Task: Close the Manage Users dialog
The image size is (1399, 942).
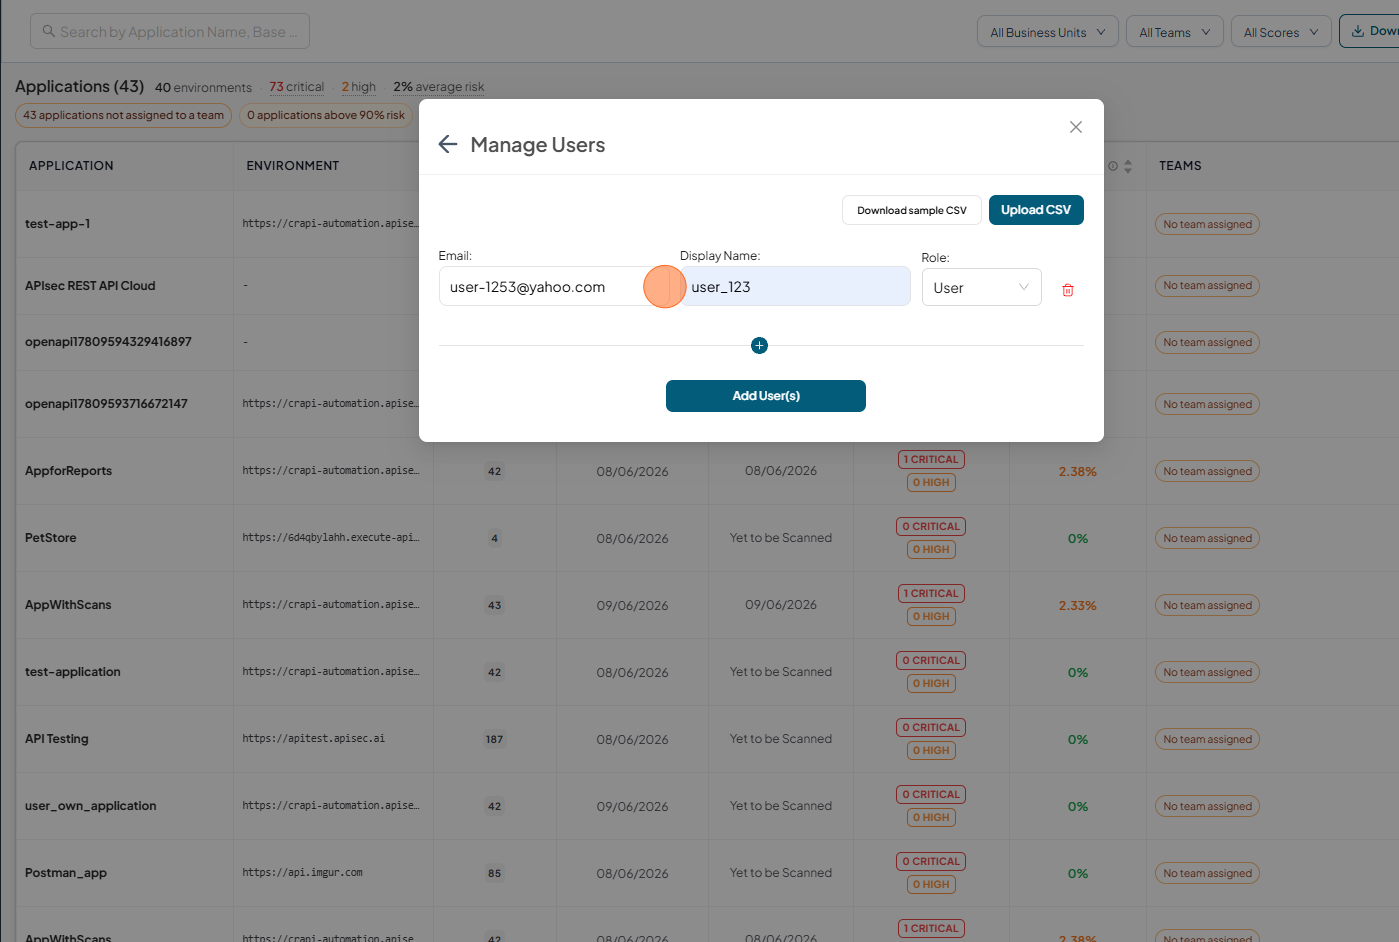Action: [1076, 127]
